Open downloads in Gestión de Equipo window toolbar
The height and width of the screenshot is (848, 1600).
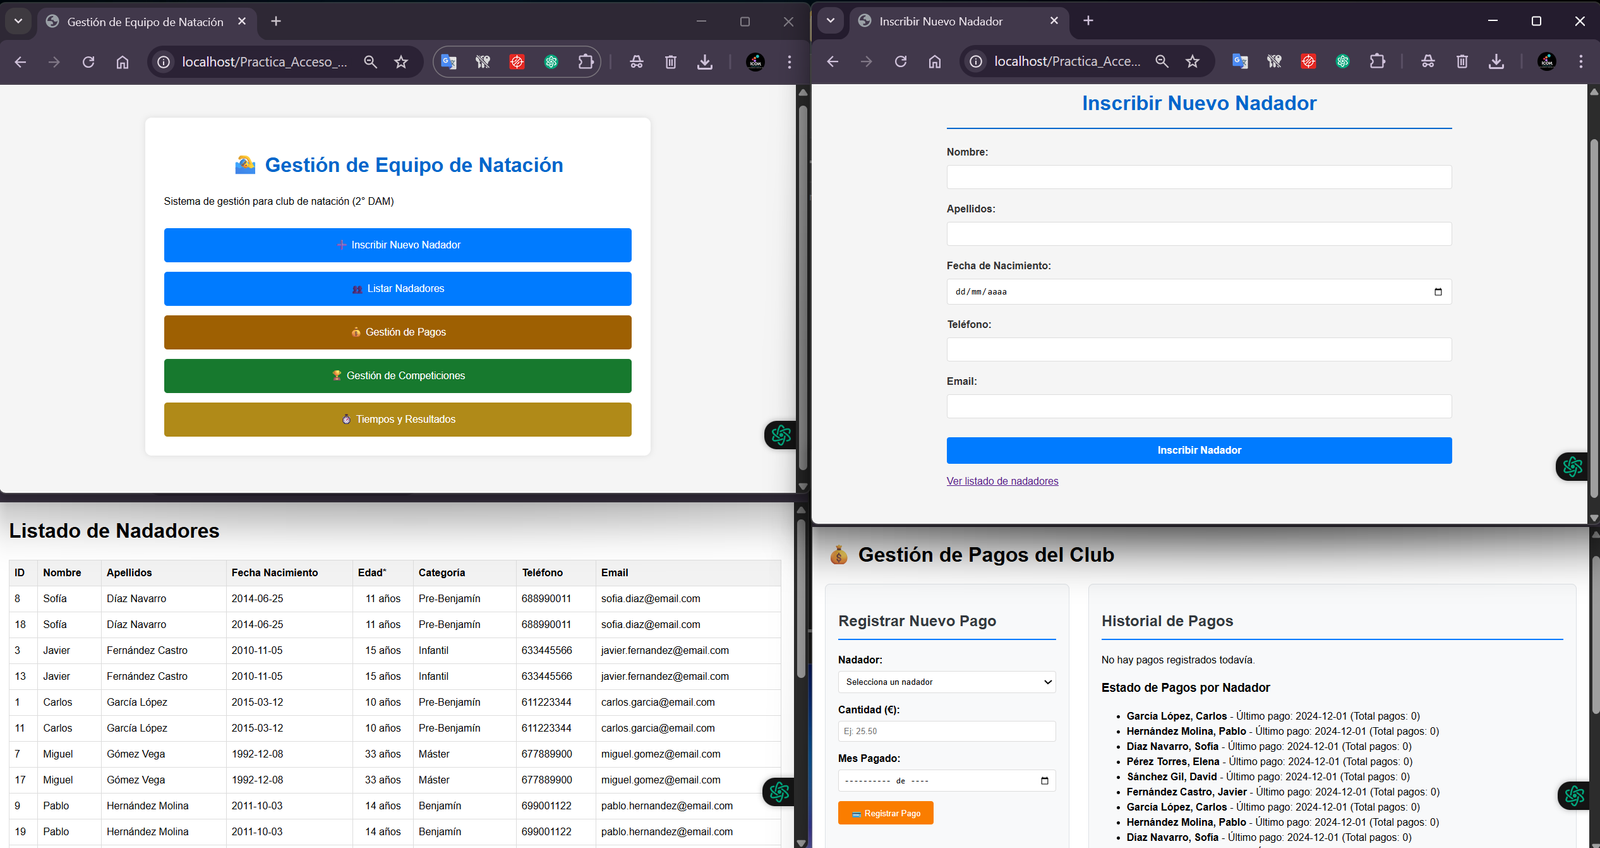coord(705,62)
